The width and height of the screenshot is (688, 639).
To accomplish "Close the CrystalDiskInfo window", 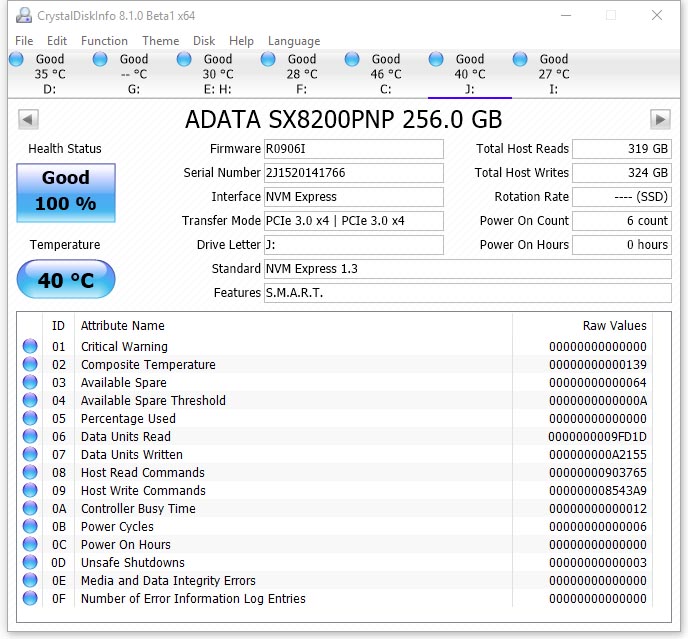I will tap(657, 15).
